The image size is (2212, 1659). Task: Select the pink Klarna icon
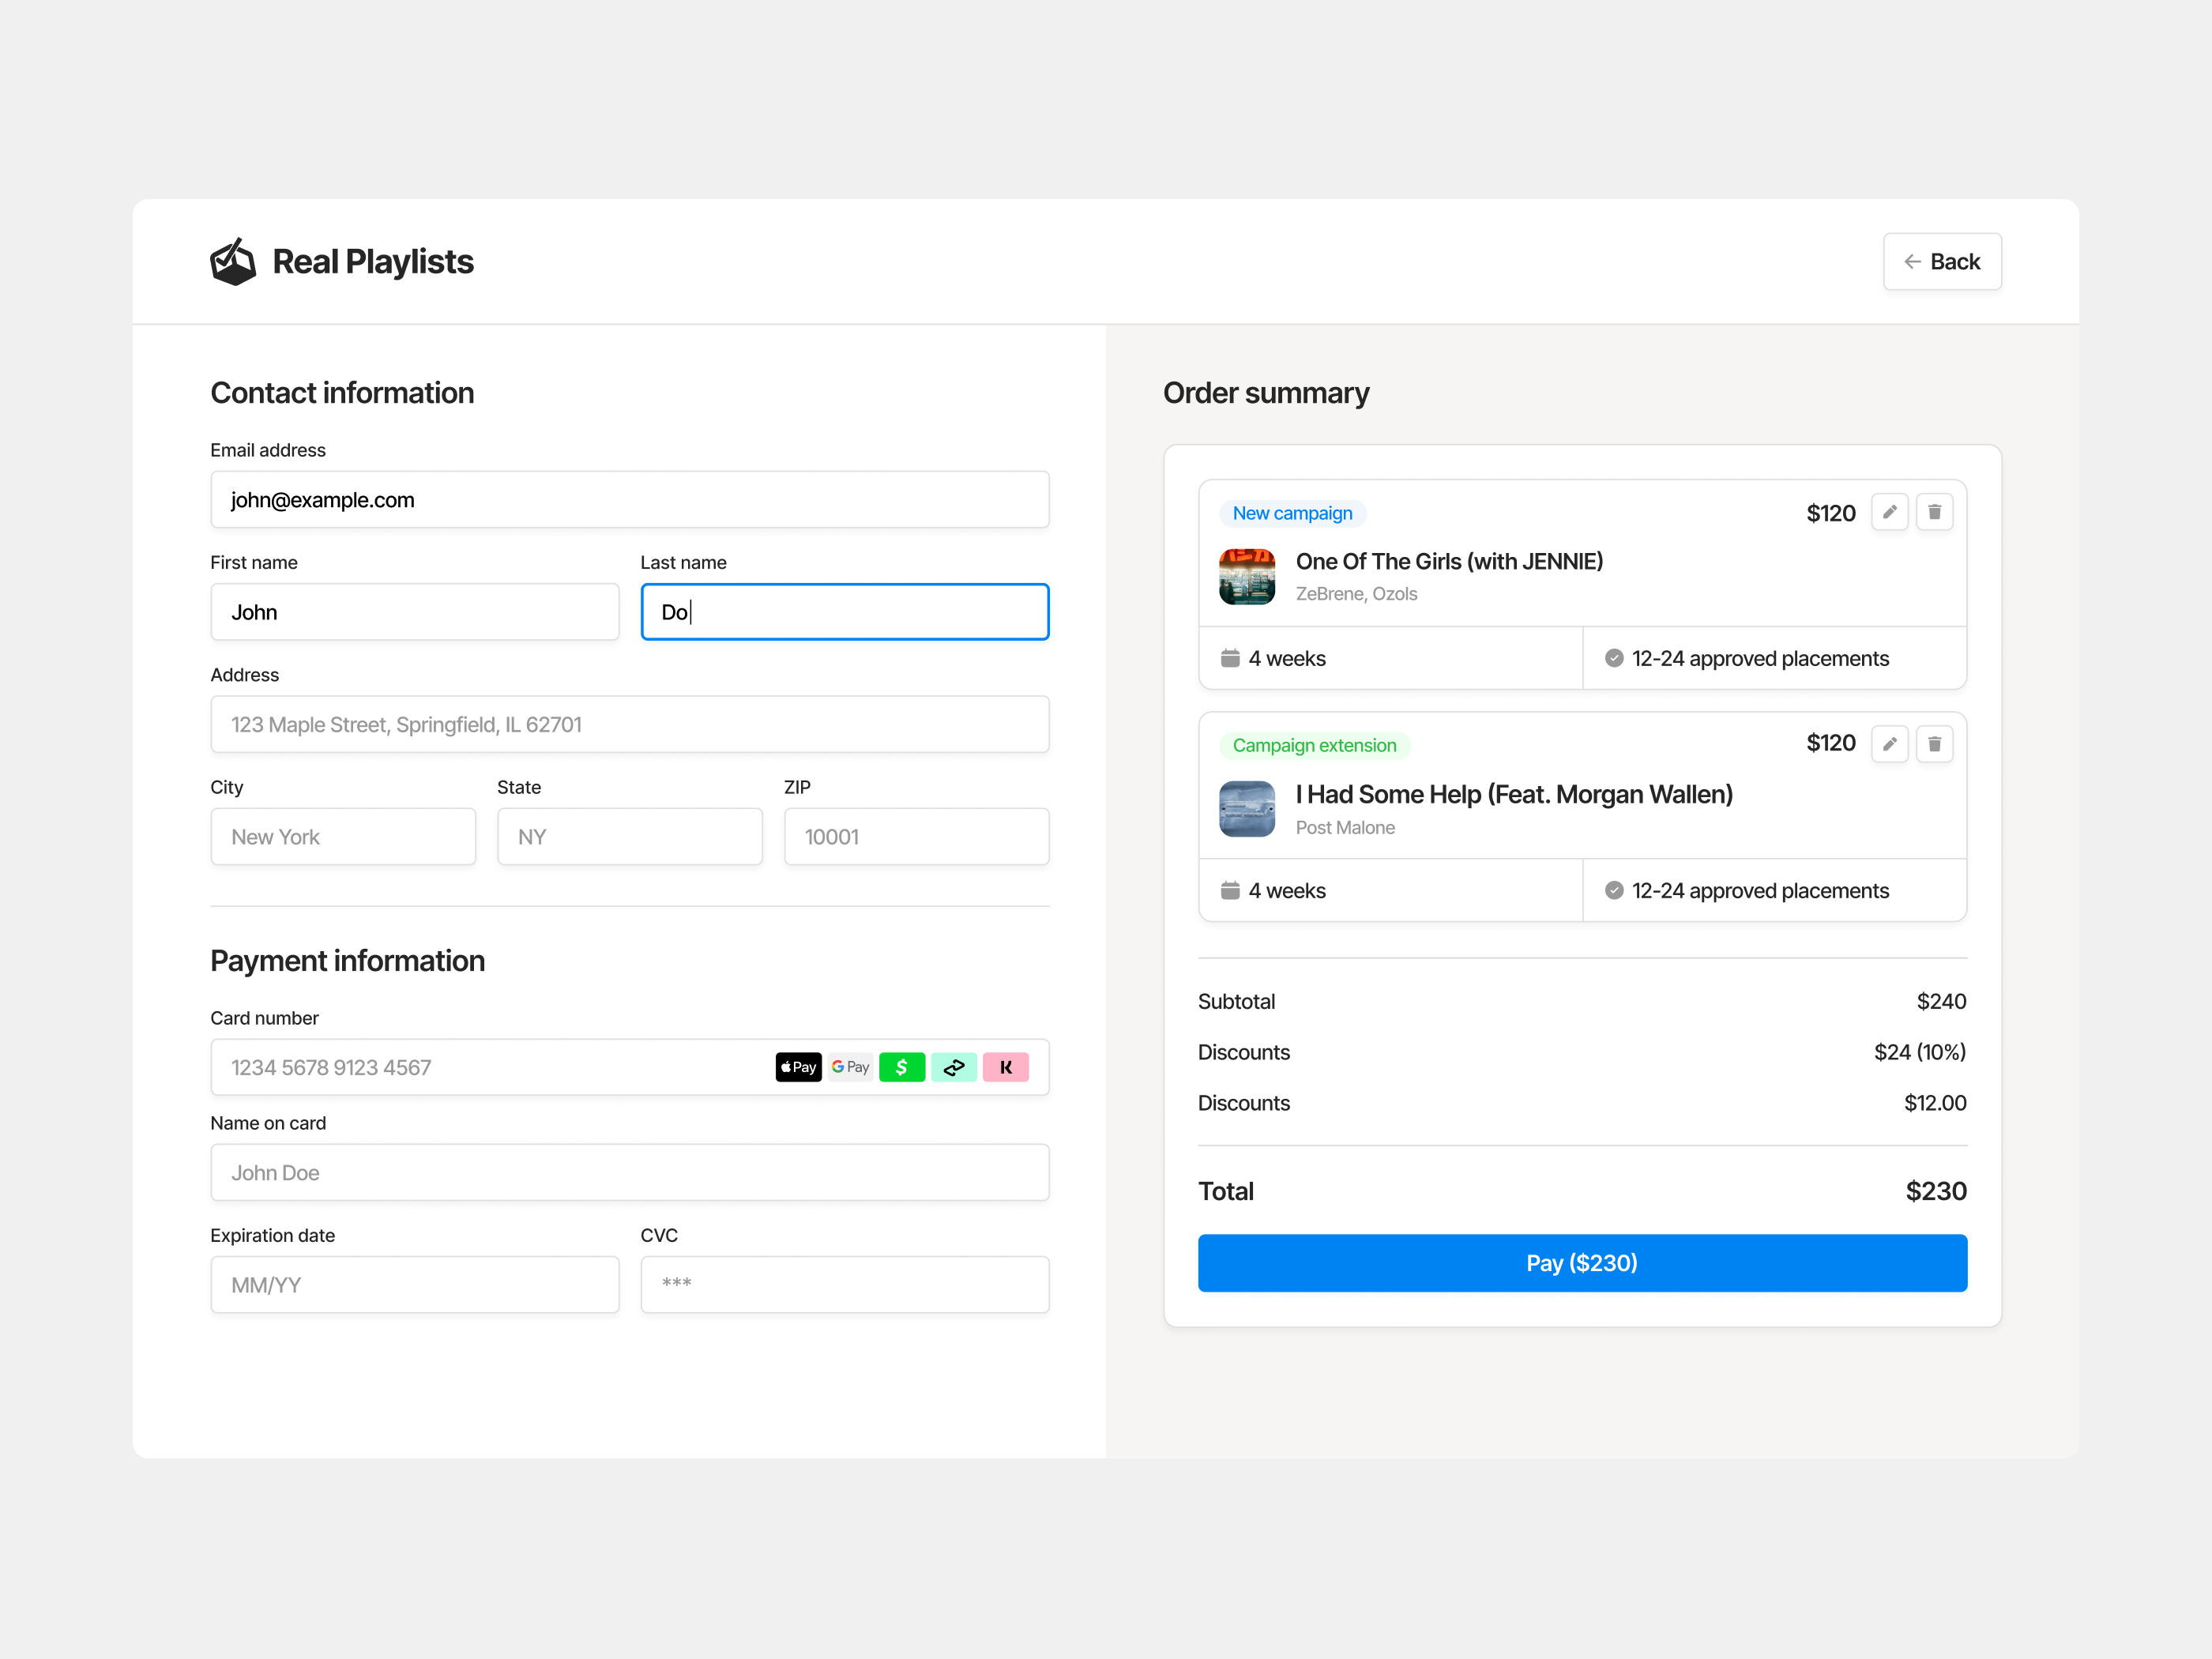[x=1005, y=1067]
